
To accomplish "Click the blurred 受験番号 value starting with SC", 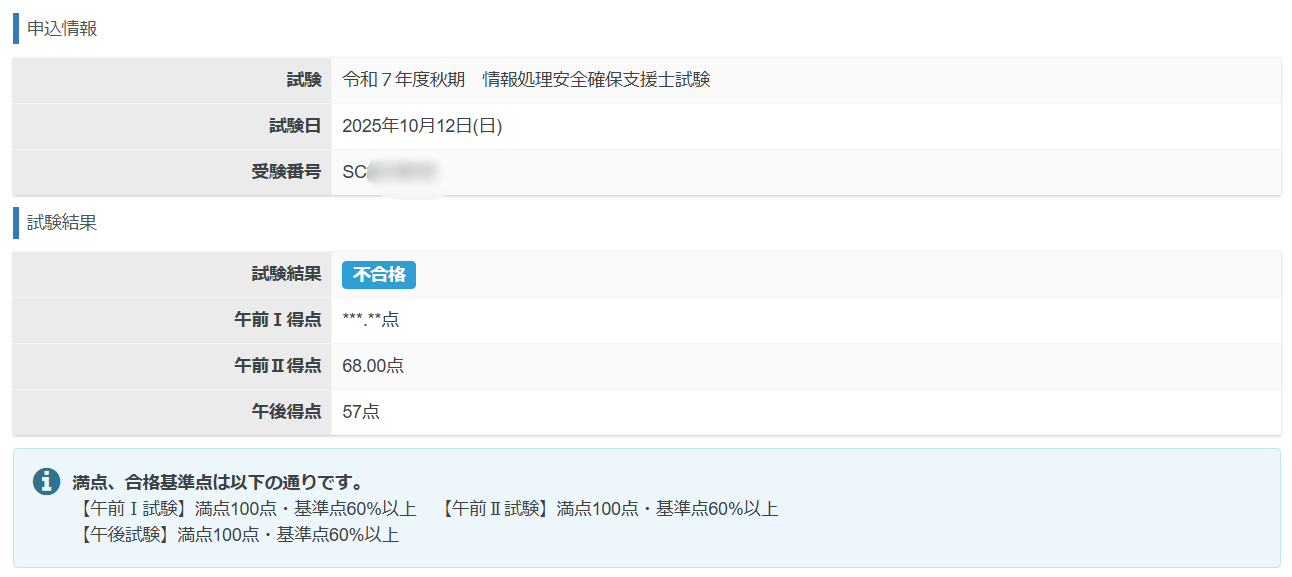I will (391, 172).
